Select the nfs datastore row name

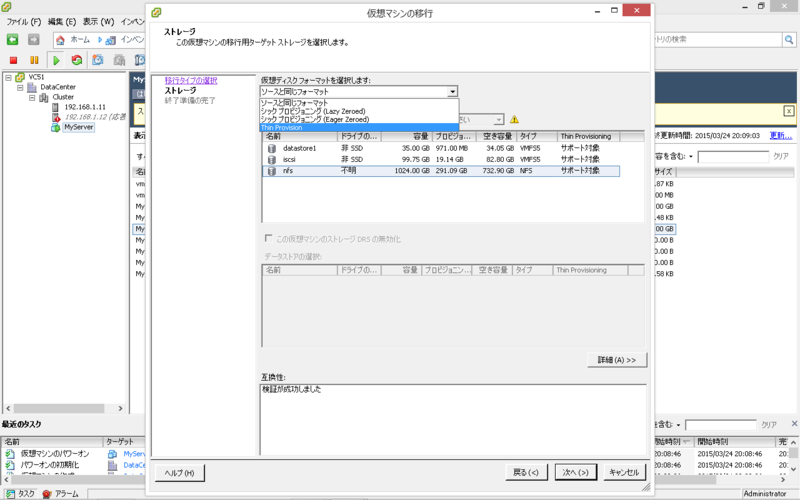point(288,171)
